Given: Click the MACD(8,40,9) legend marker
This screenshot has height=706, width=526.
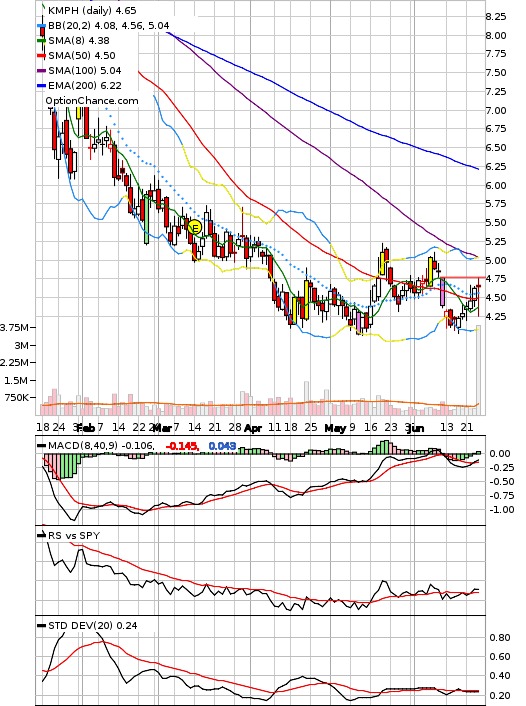Looking at the screenshot, I should (41, 446).
